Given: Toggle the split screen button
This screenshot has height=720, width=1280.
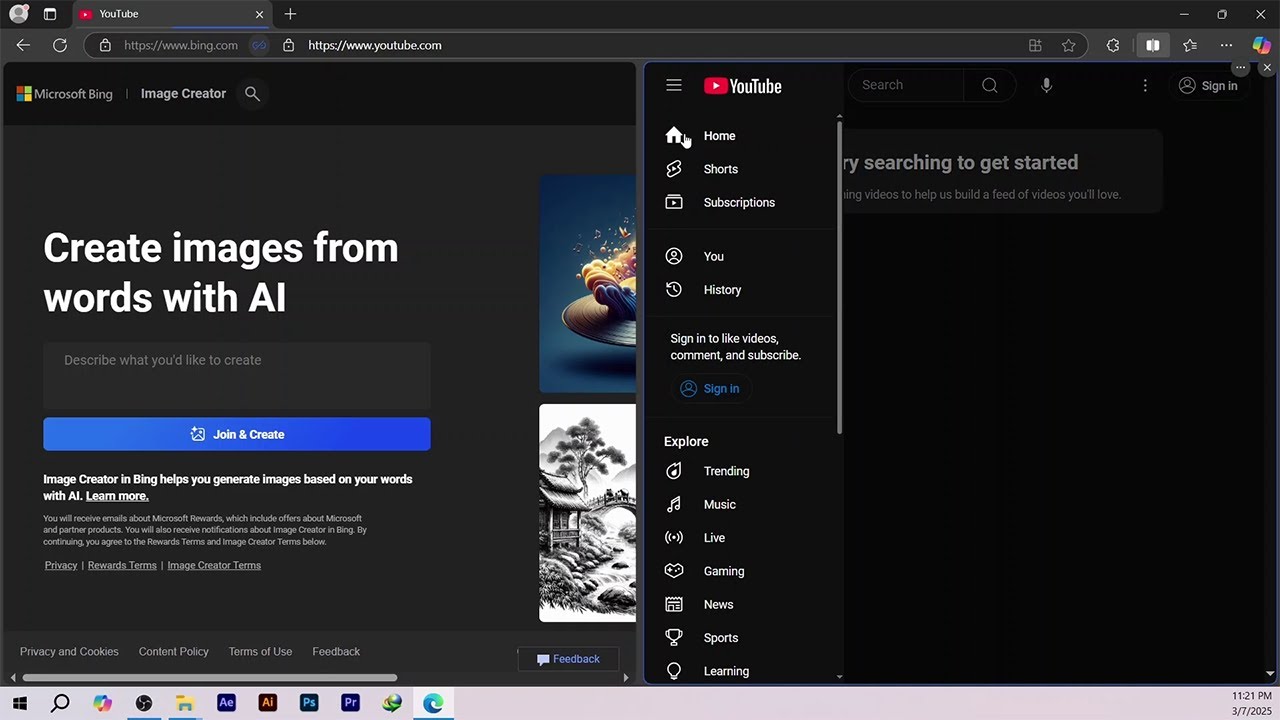Looking at the screenshot, I should pyautogui.click(x=1152, y=45).
